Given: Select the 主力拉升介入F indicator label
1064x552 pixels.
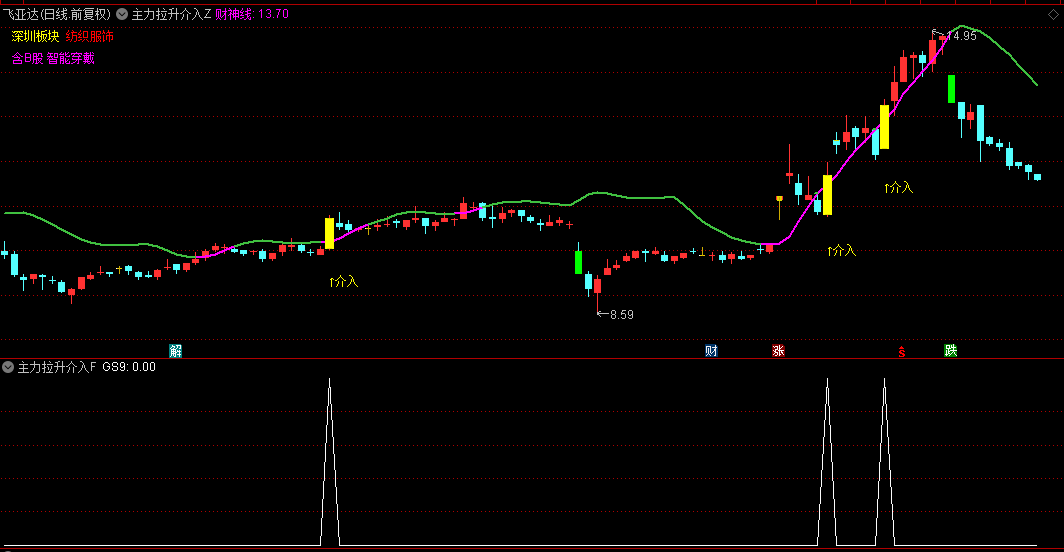Looking at the screenshot, I should (57, 367).
